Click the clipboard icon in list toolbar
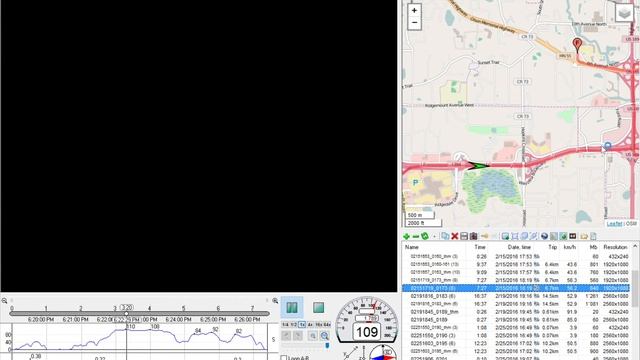 473,236
